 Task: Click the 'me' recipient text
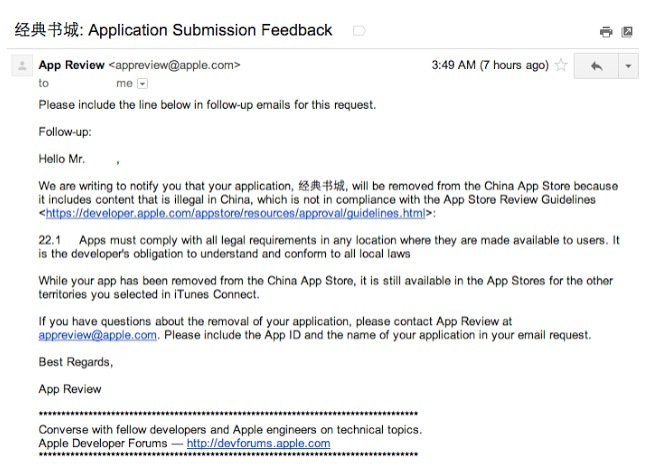click(124, 84)
